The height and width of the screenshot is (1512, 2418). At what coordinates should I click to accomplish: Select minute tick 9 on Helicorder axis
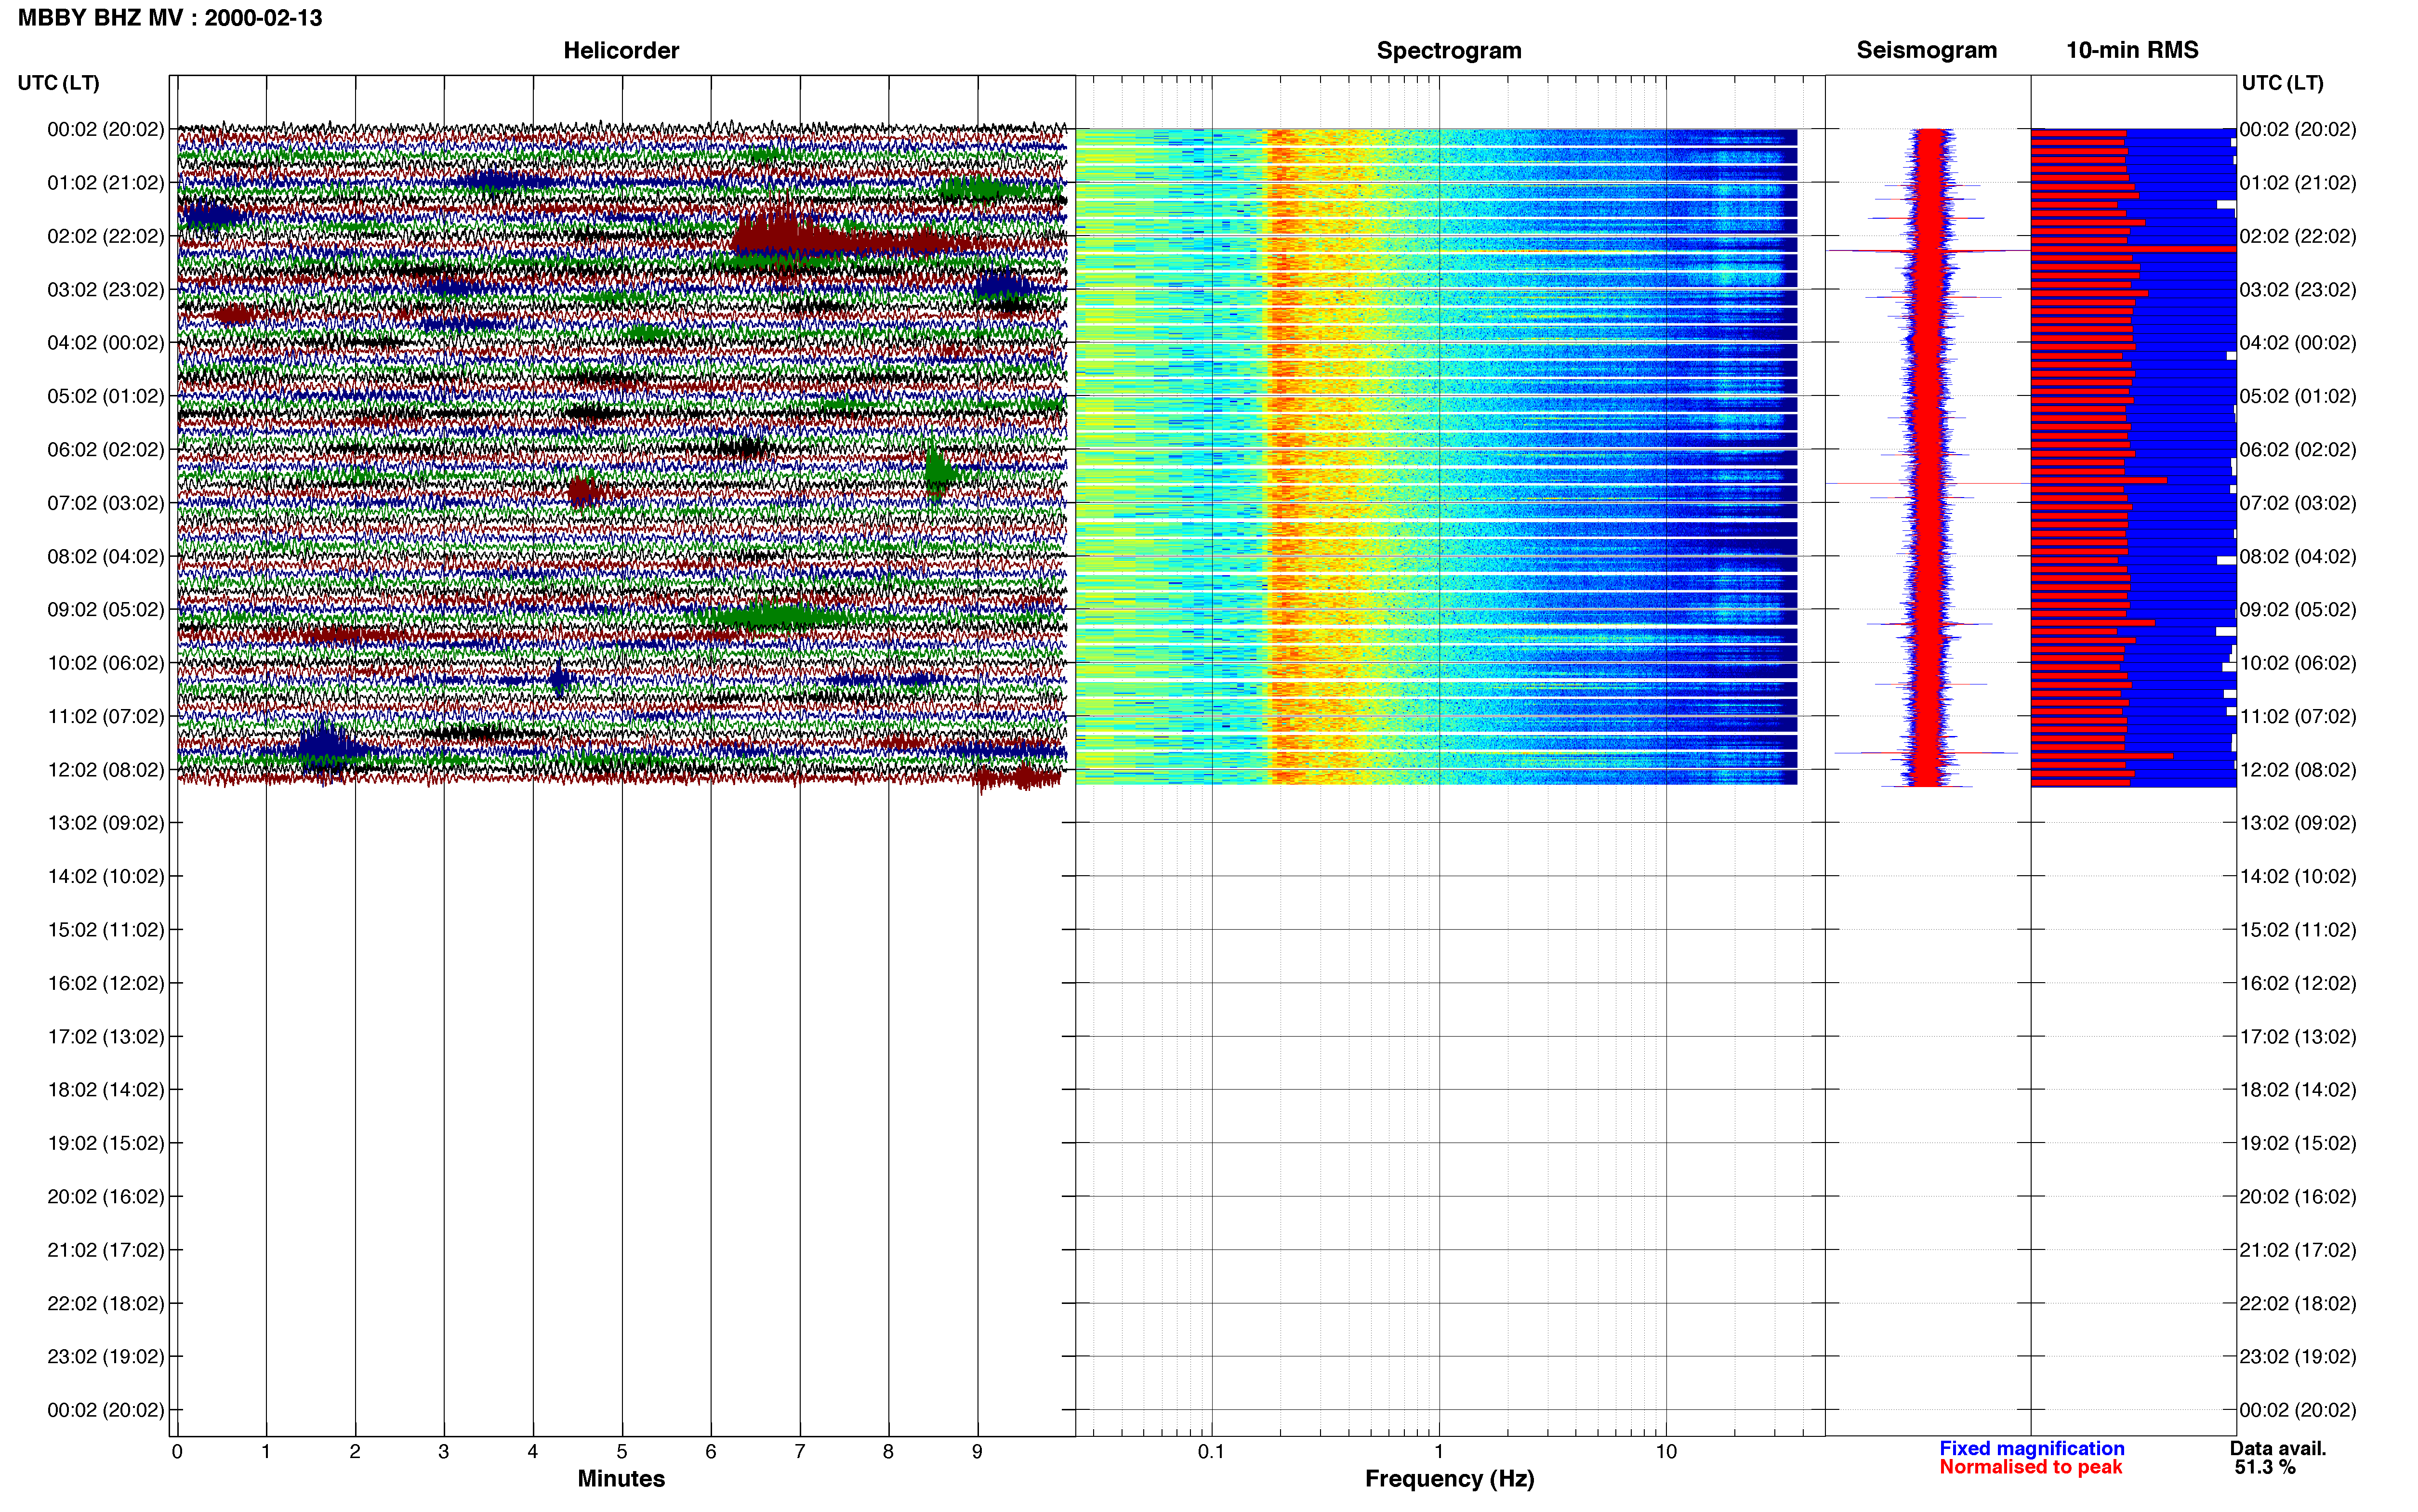click(x=977, y=1451)
